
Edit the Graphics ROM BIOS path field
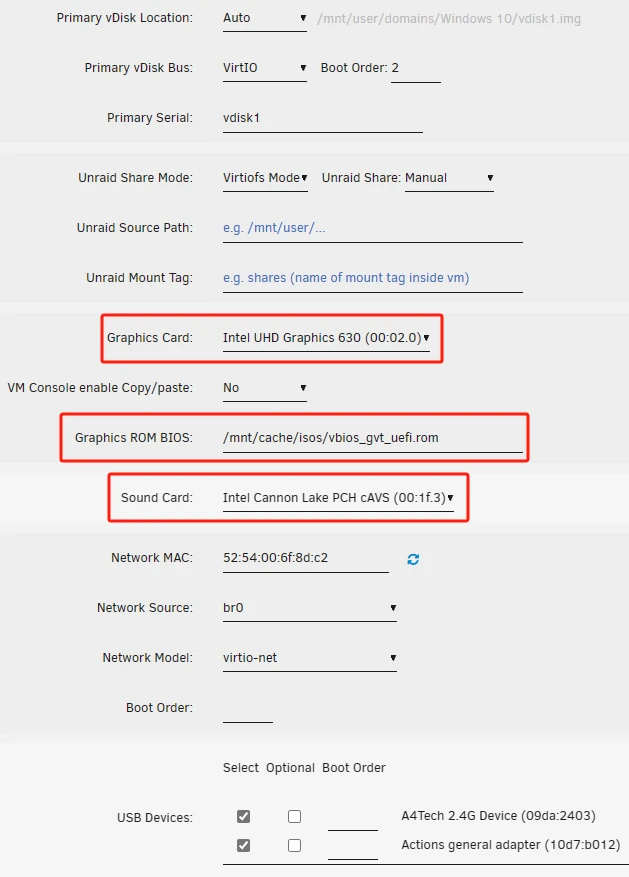coord(372,438)
